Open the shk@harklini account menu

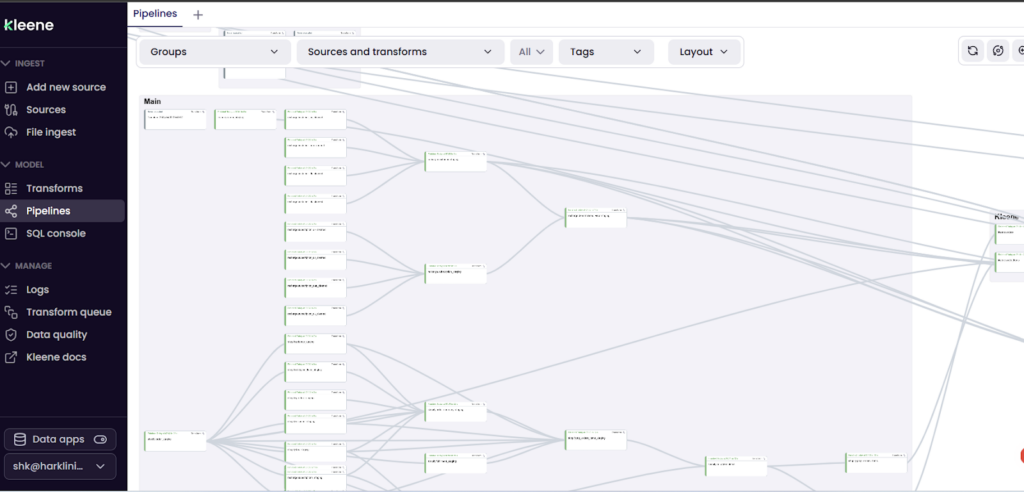60,466
